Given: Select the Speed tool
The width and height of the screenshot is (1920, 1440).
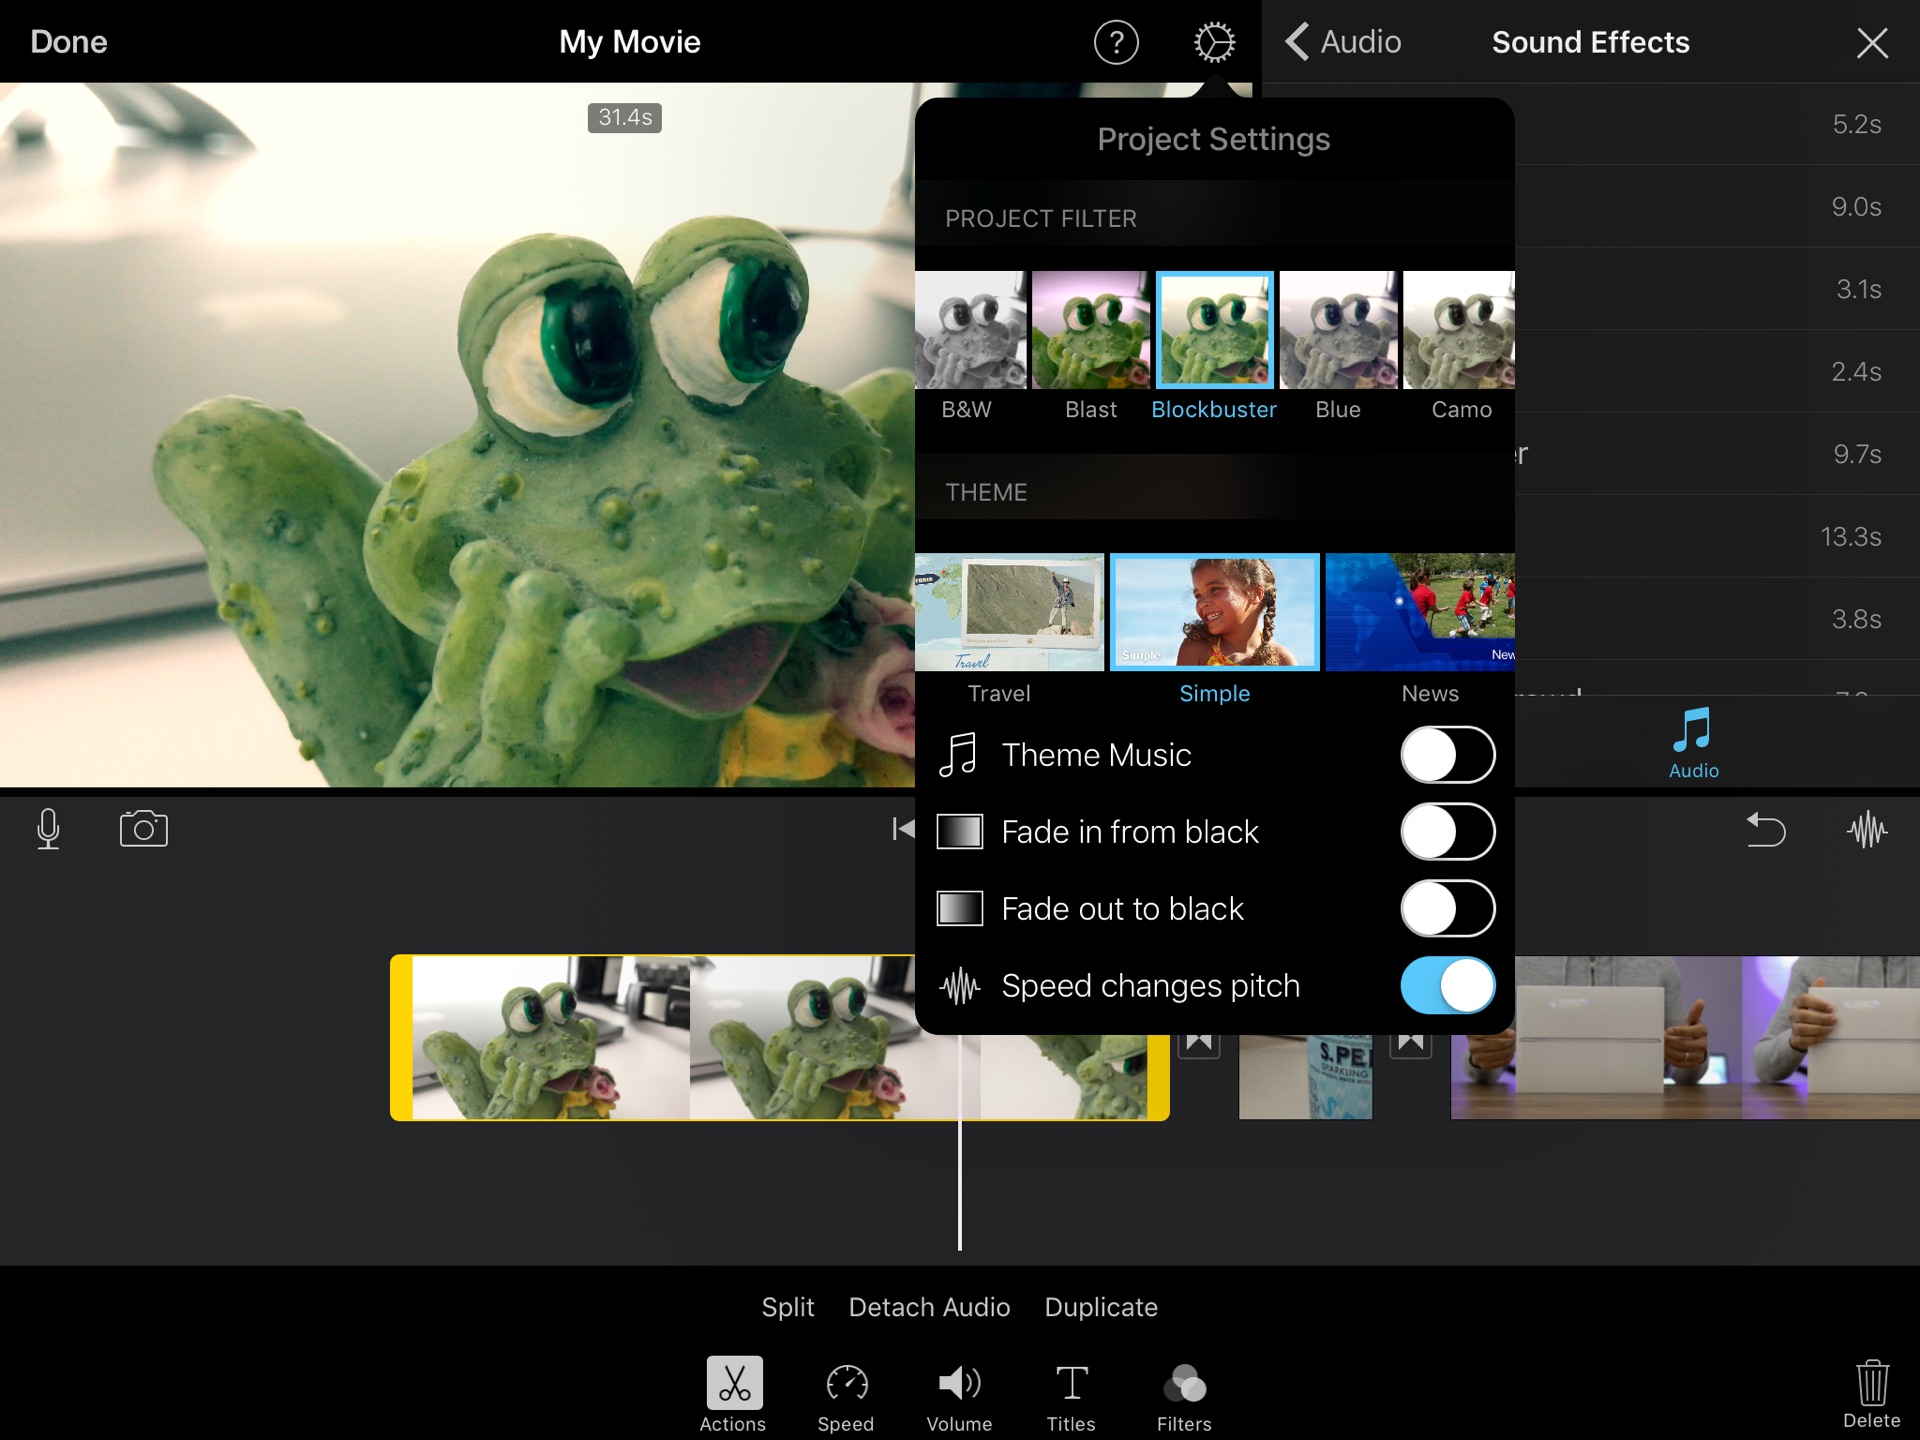Looking at the screenshot, I should click(846, 1395).
